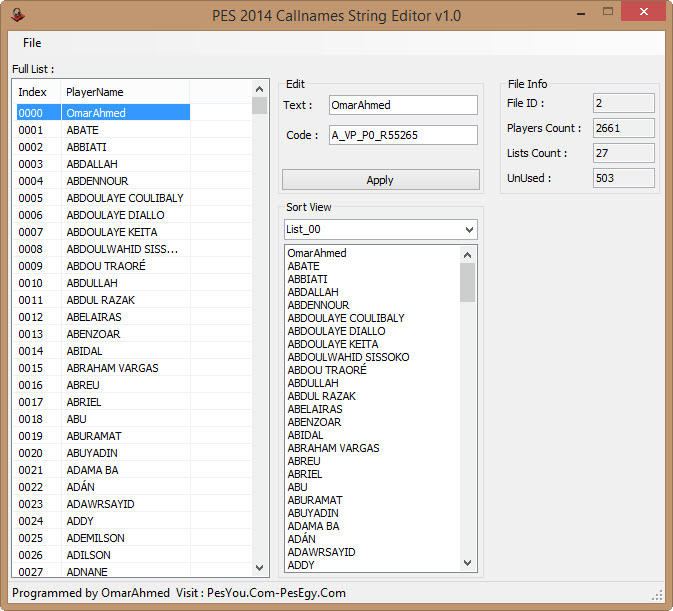
Task: Open the List_00 sort view dropdown
Action: pyautogui.click(x=380, y=230)
